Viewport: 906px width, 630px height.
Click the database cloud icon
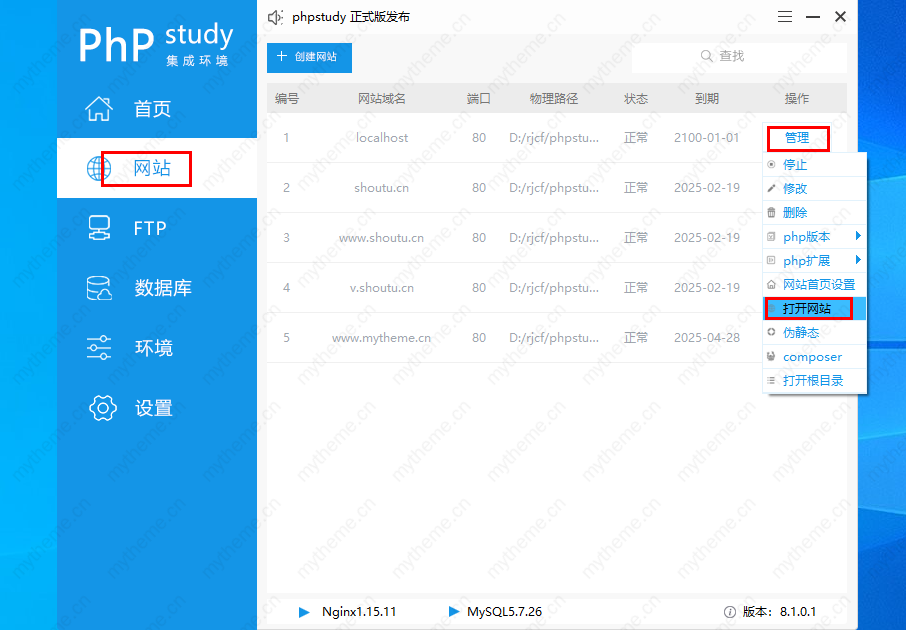[99, 288]
